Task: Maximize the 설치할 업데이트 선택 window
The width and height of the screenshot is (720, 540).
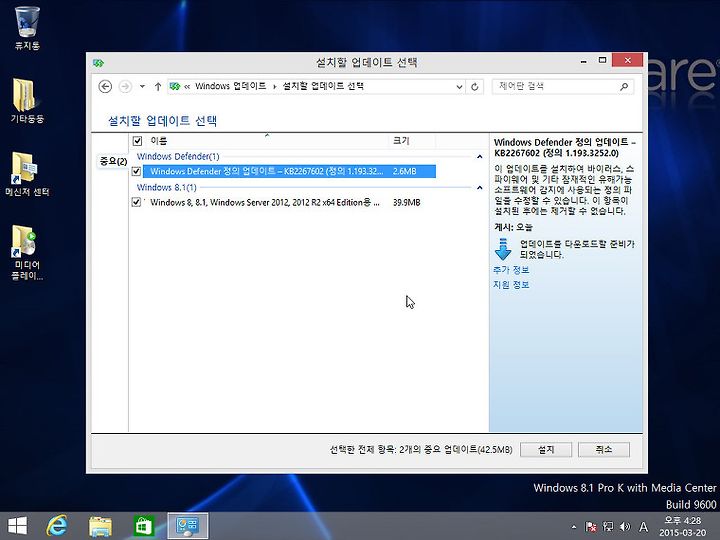Action: coord(602,61)
